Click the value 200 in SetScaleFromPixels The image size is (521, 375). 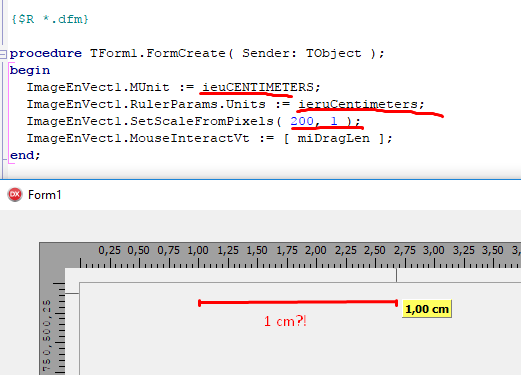(x=302, y=121)
